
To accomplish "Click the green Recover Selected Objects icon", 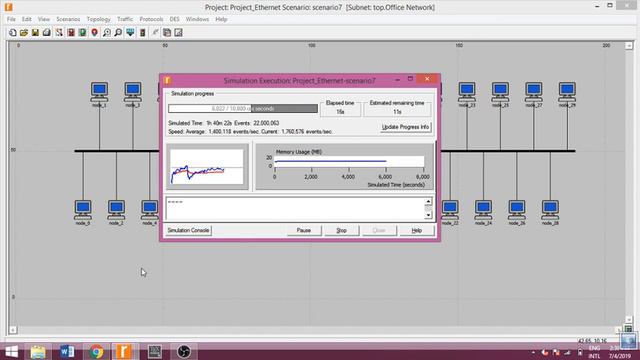I will click(82, 33).
